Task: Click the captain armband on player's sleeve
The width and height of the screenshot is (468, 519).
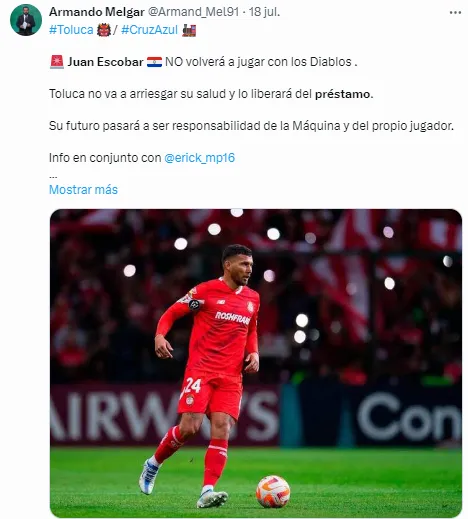Action: click(x=194, y=304)
